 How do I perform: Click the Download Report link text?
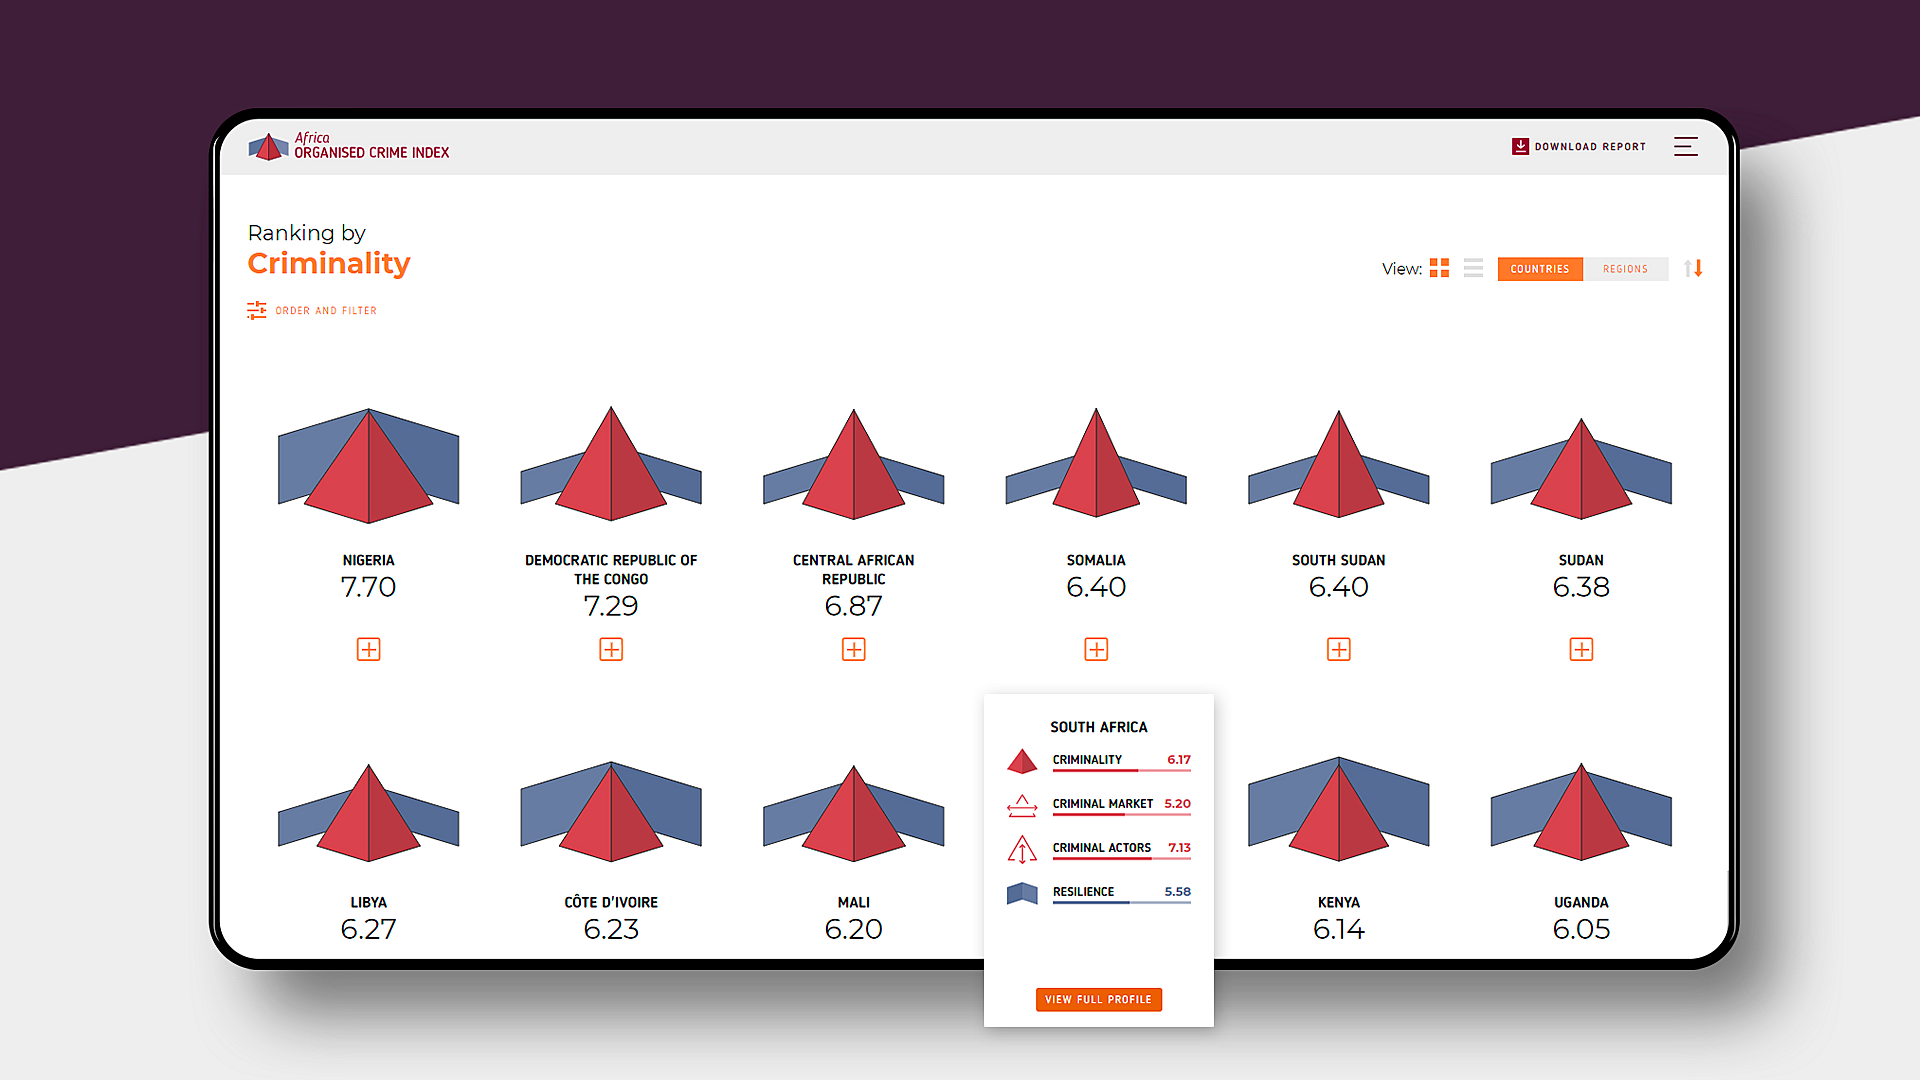point(1590,147)
